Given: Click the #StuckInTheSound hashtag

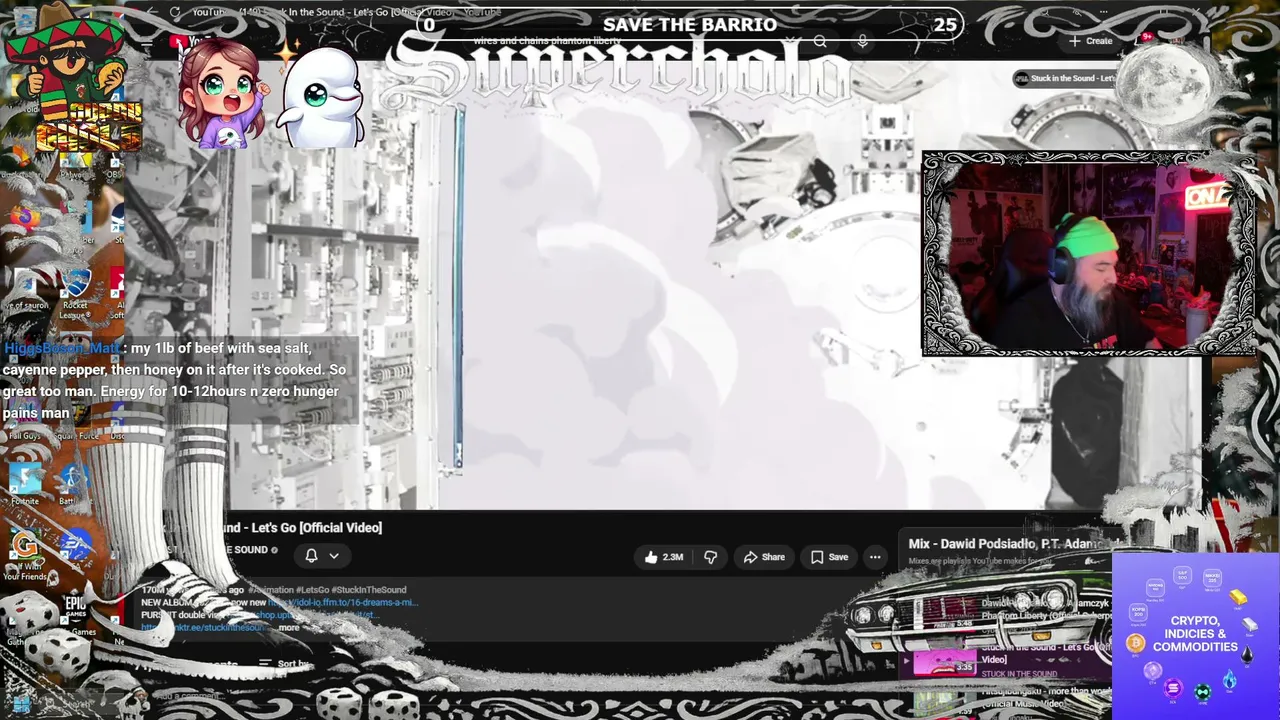Looking at the screenshot, I should 369,590.
